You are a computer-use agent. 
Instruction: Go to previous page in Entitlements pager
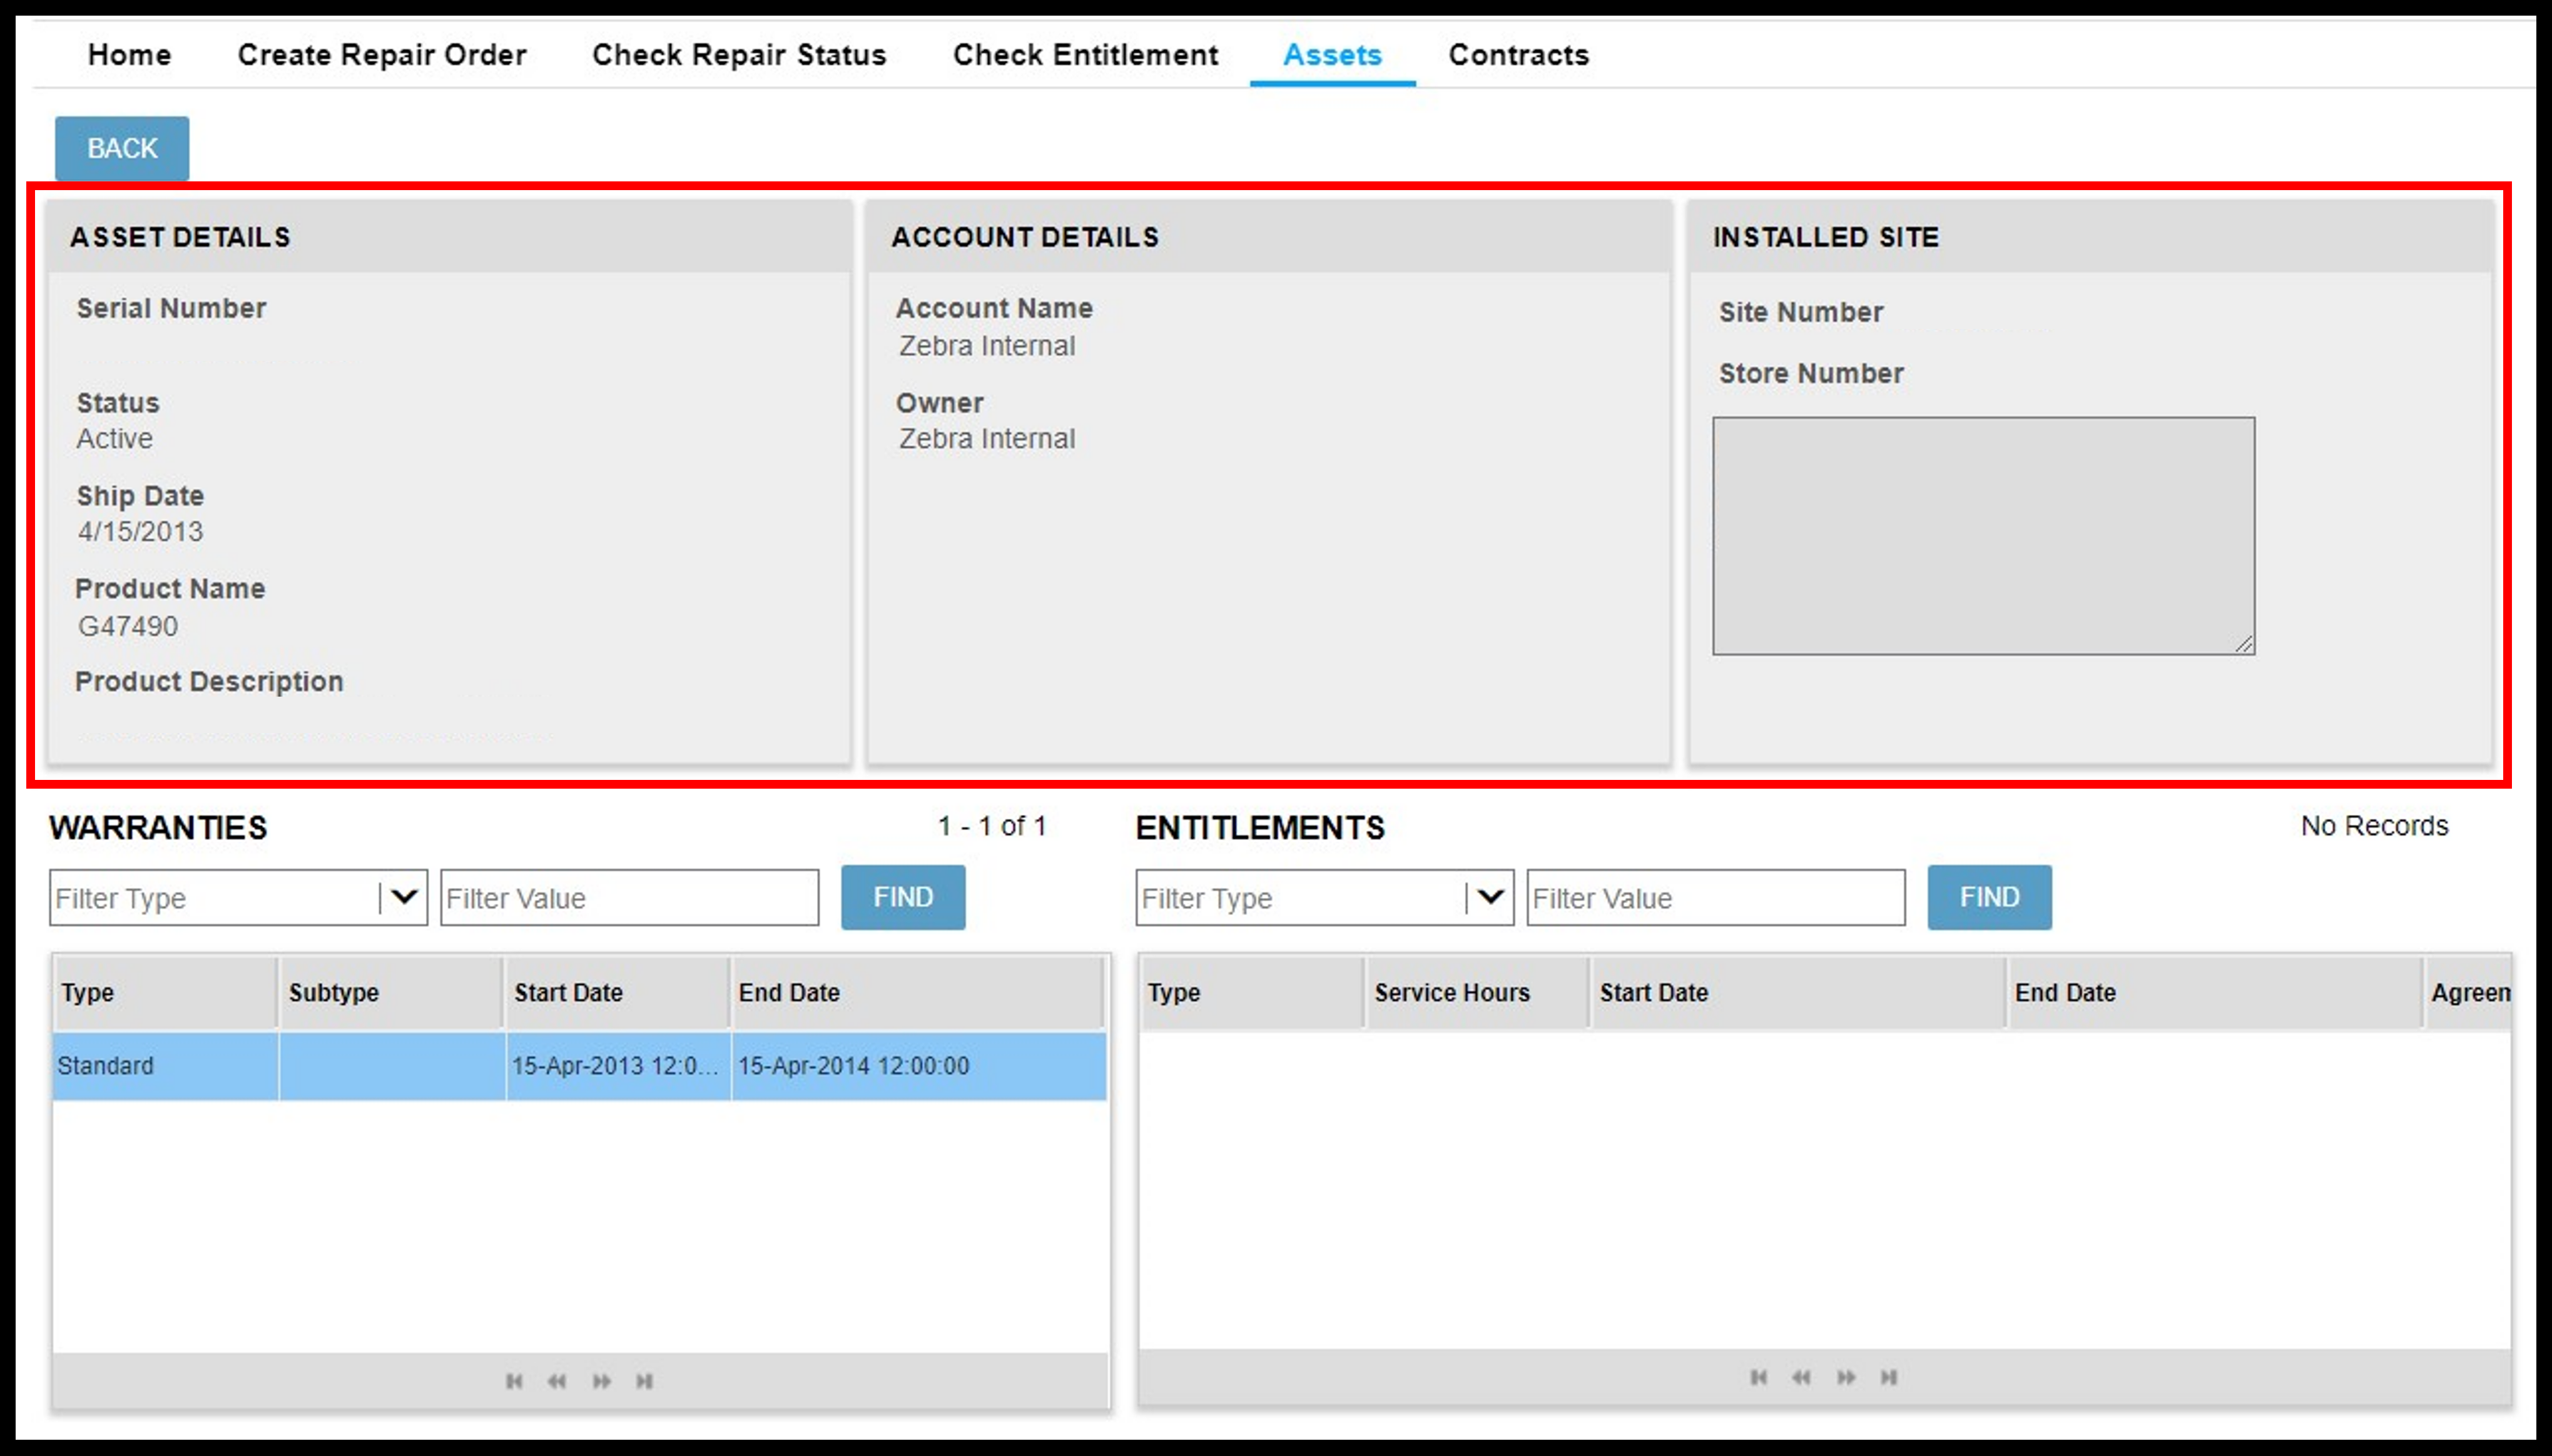1801,1377
